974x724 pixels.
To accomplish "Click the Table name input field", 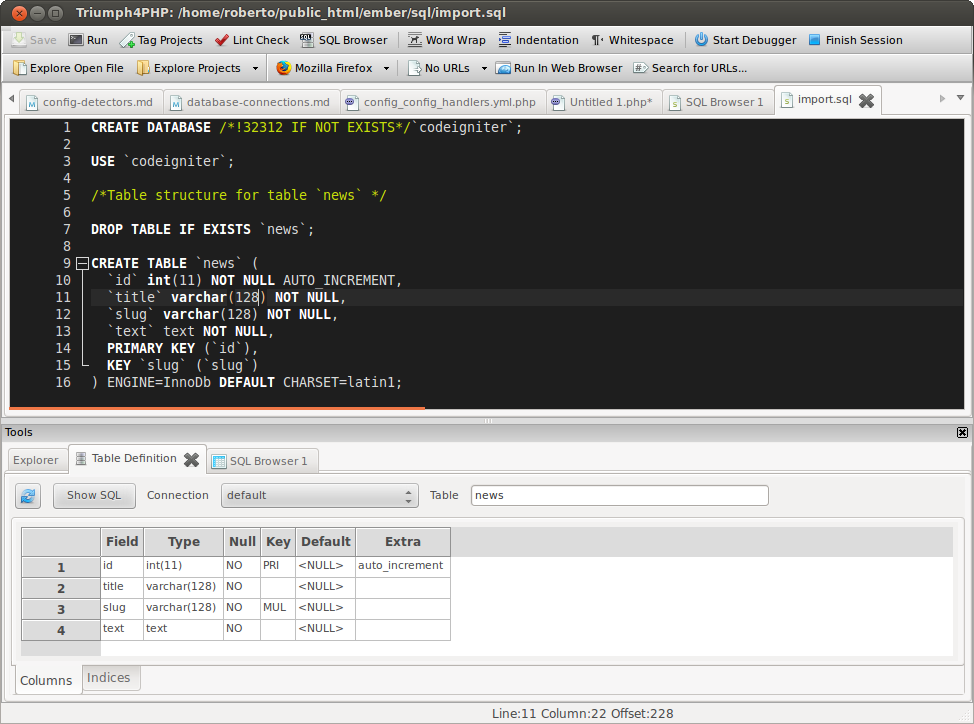I will [x=619, y=495].
